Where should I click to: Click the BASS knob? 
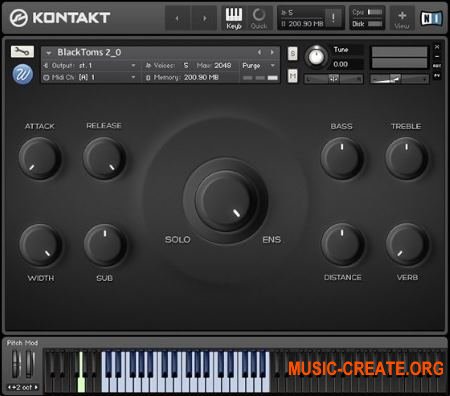coord(342,159)
